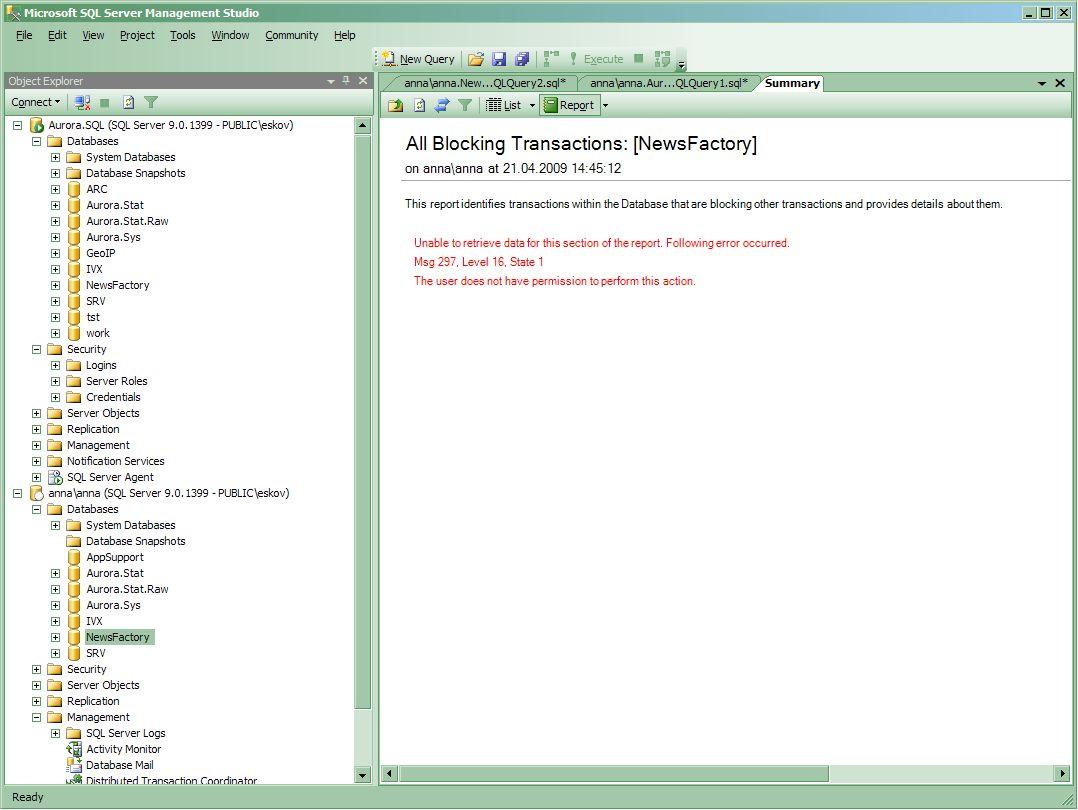This screenshot has width=1078, height=810.
Task: Save the current query with the floppy icon
Action: pos(499,59)
